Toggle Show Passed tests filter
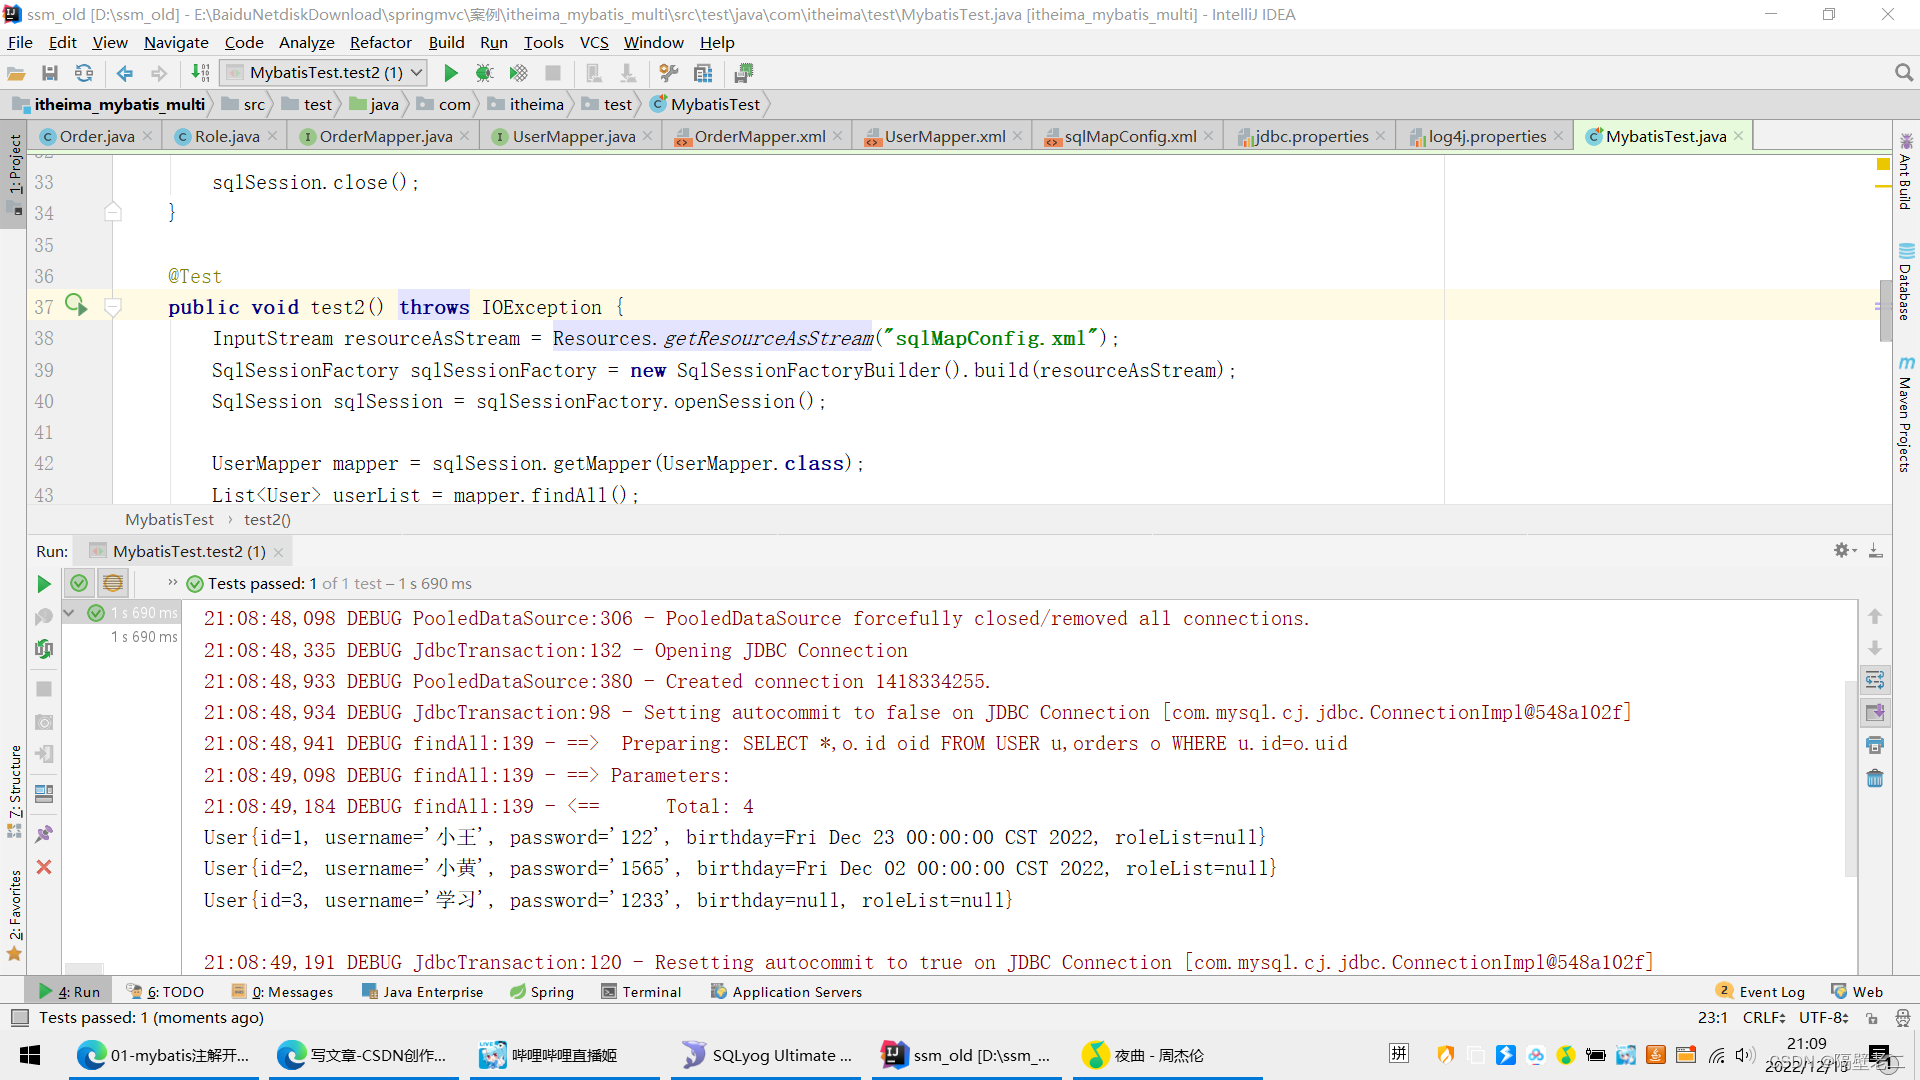The width and height of the screenshot is (1920, 1080). [79, 583]
